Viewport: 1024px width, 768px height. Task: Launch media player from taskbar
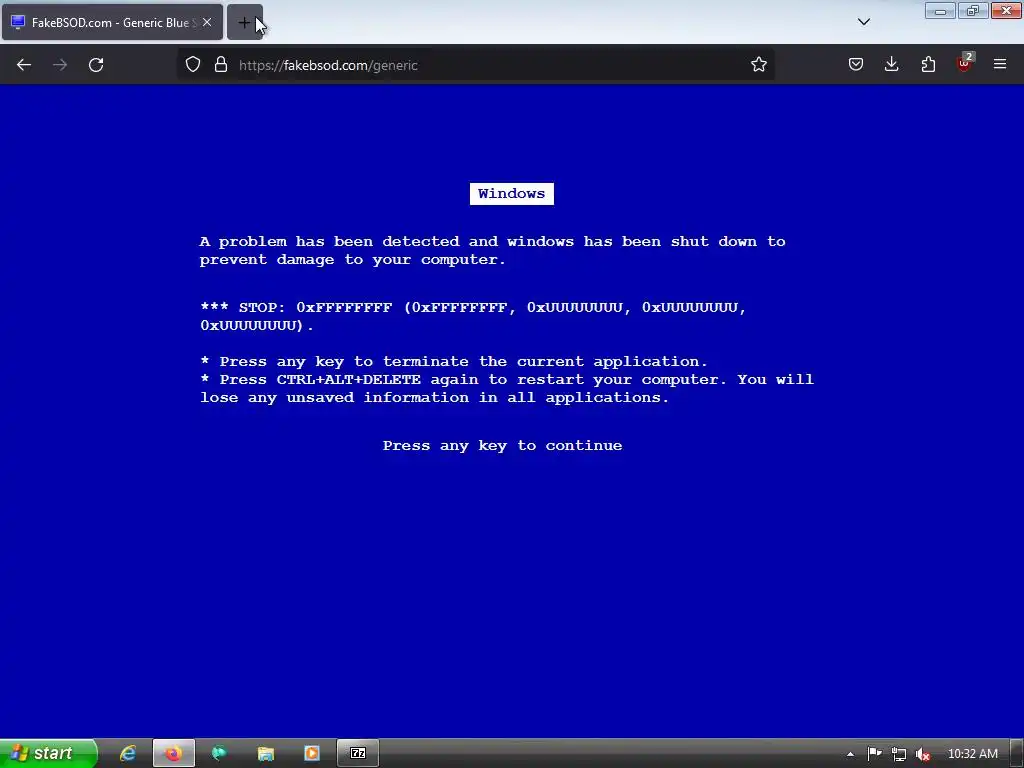pos(312,753)
